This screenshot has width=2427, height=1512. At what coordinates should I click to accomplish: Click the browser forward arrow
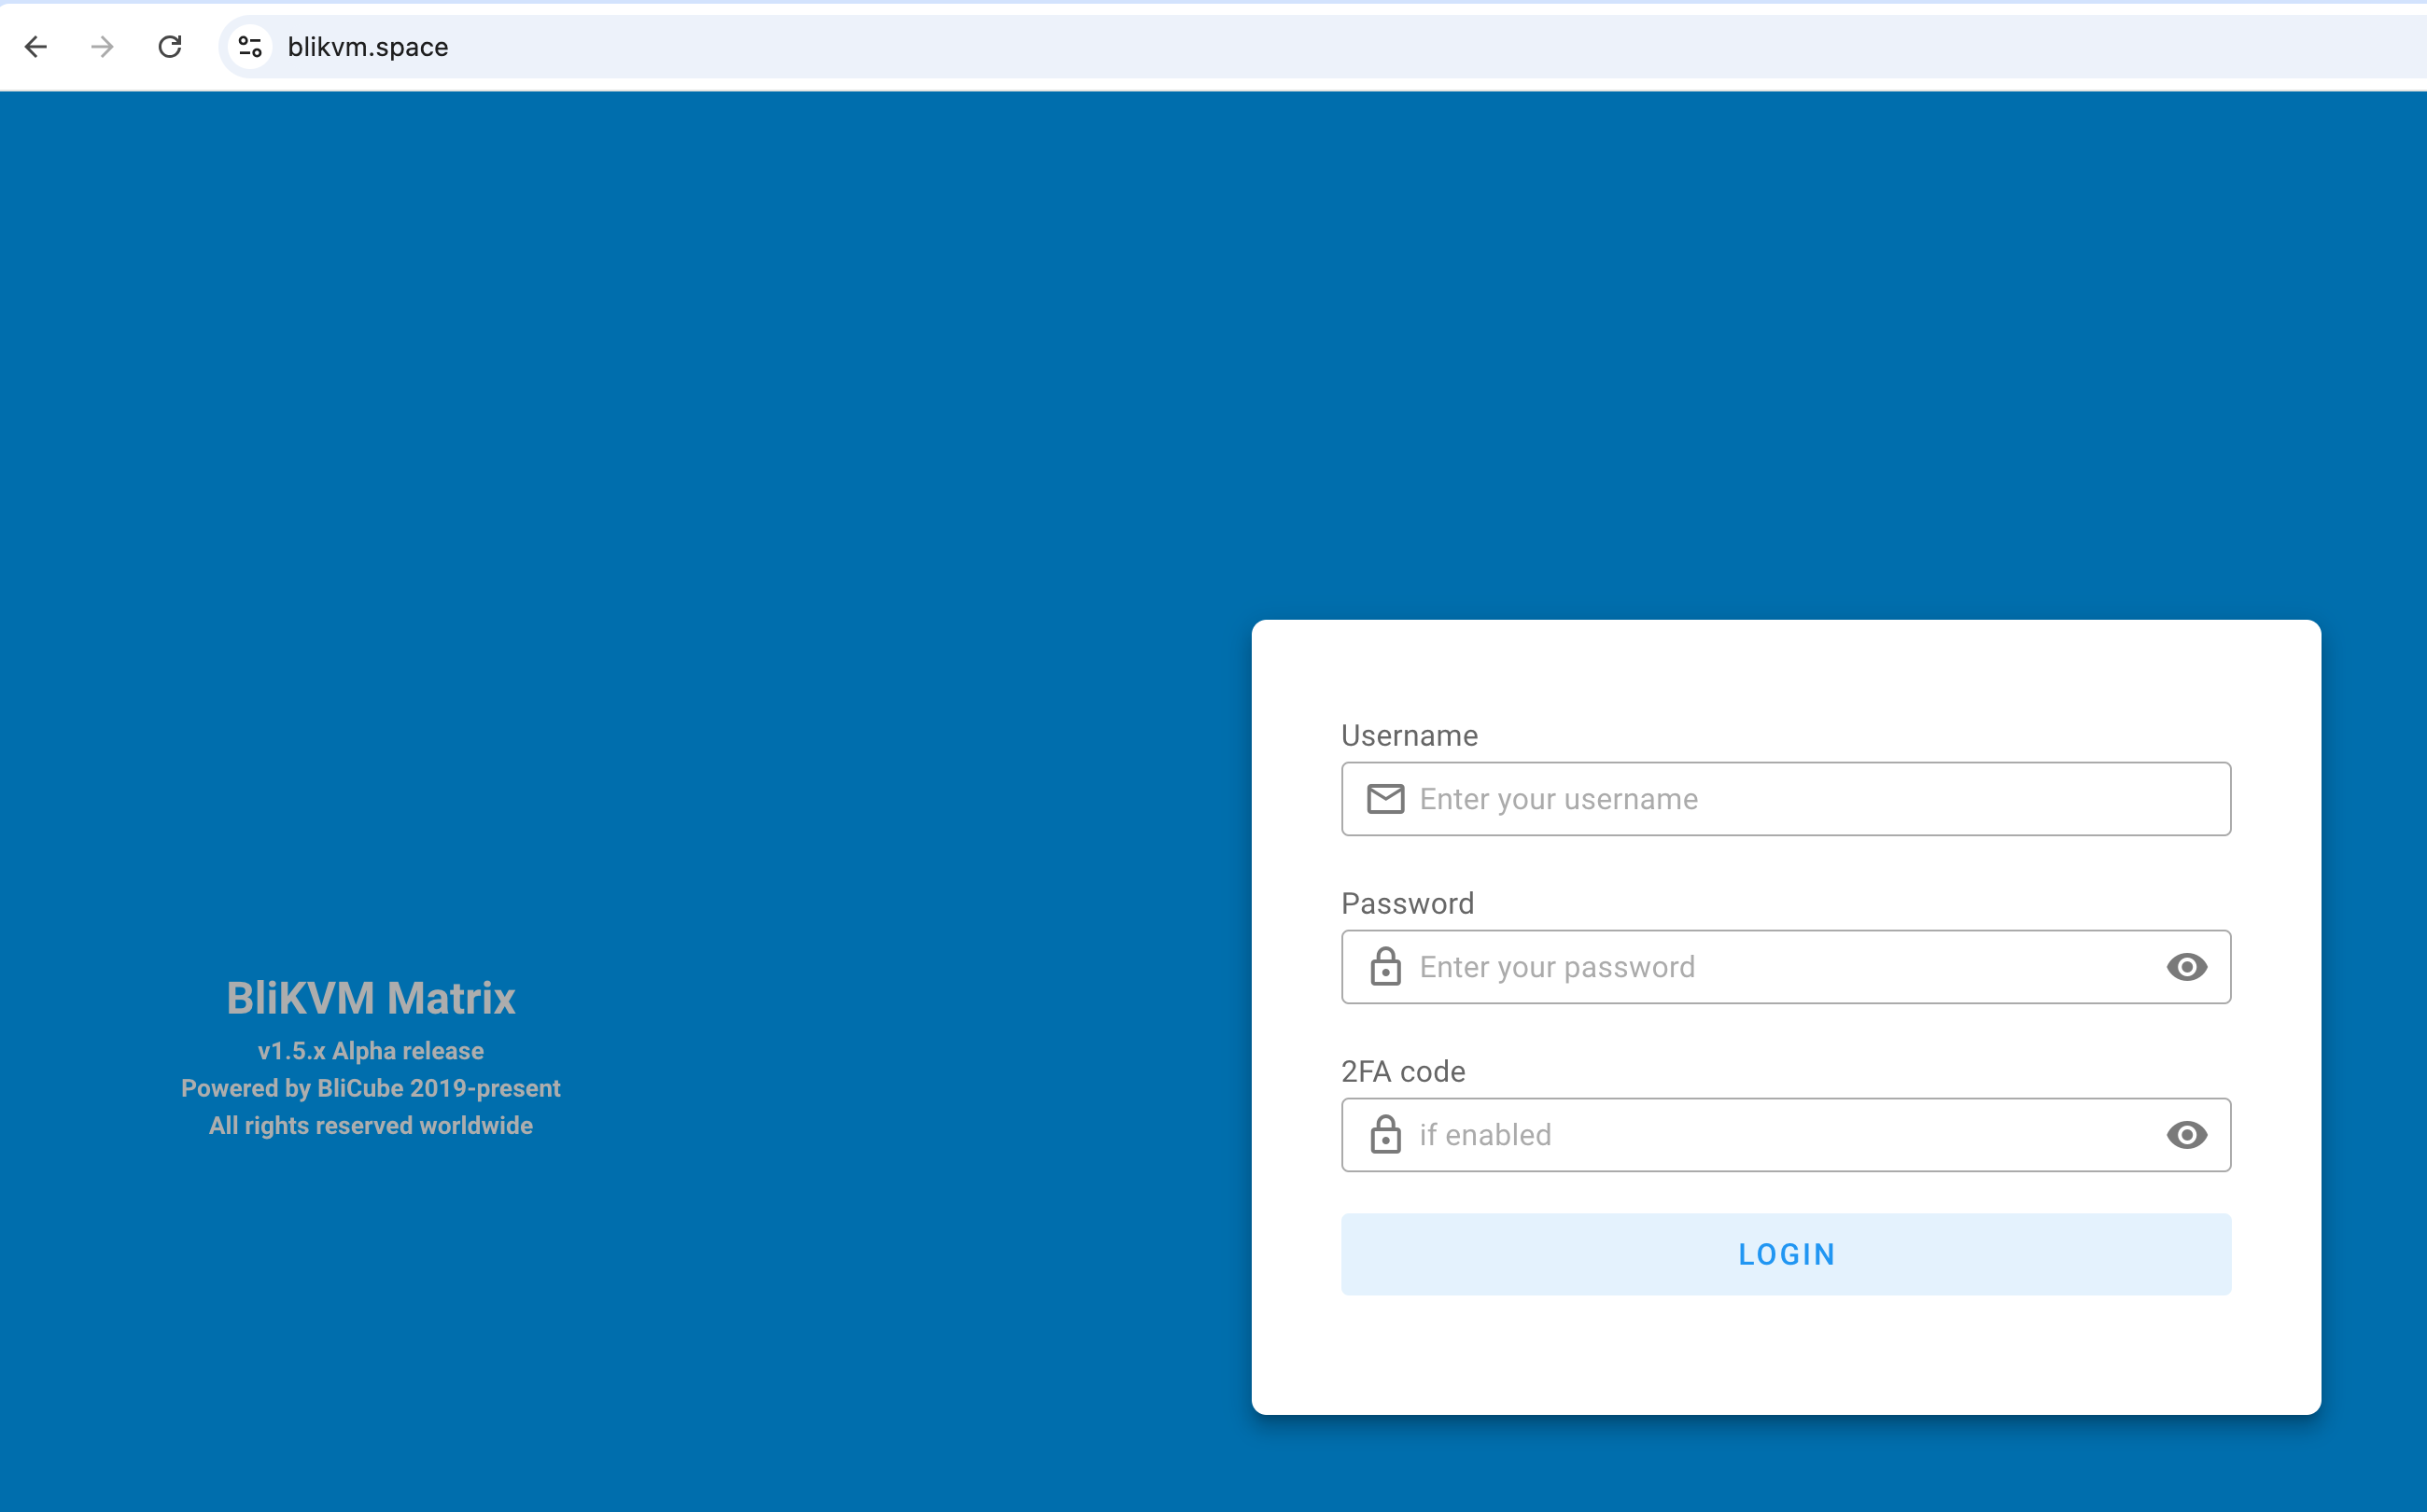(x=102, y=47)
